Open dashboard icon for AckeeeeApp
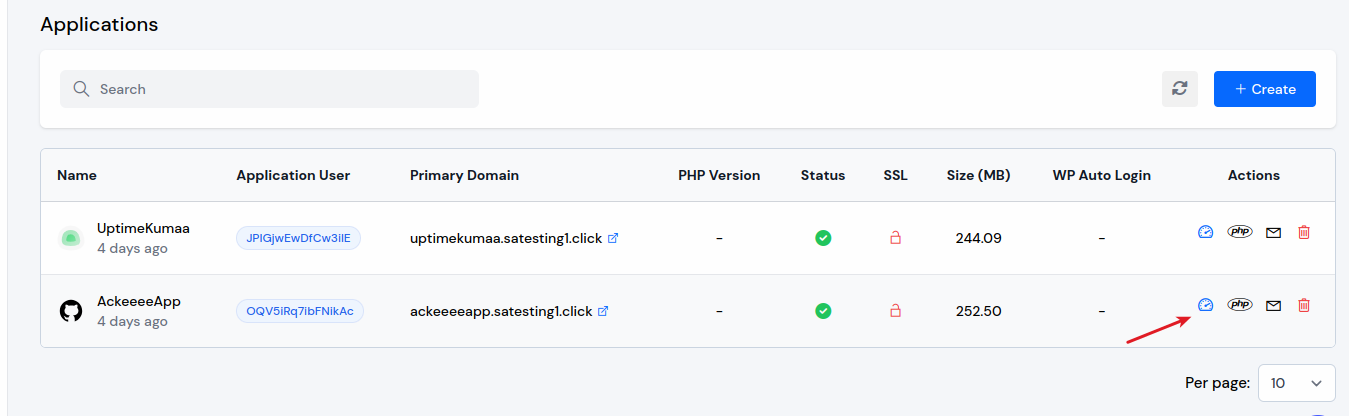The height and width of the screenshot is (419, 1351). (x=1205, y=305)
